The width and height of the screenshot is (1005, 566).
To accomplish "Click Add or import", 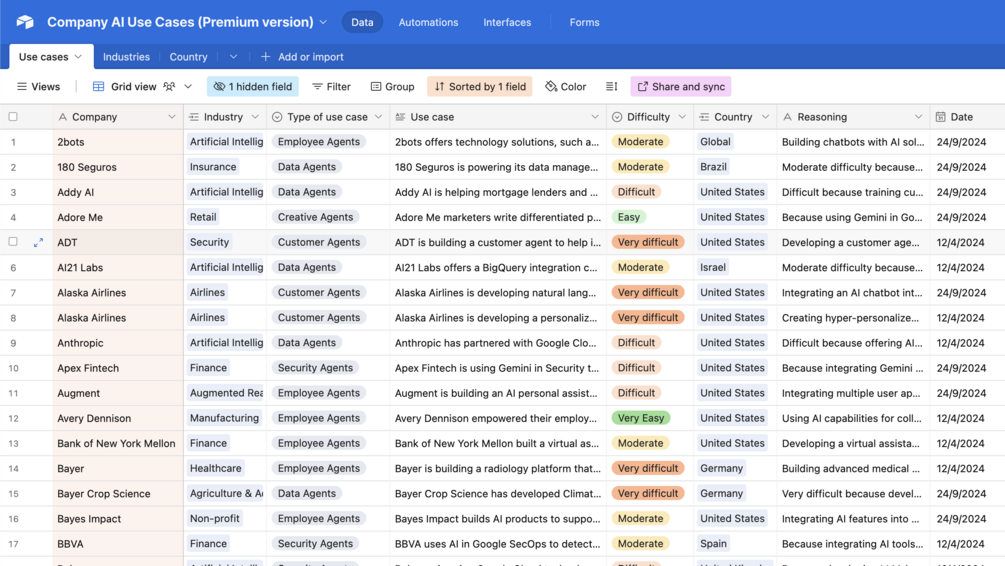I will pos(302,56).
